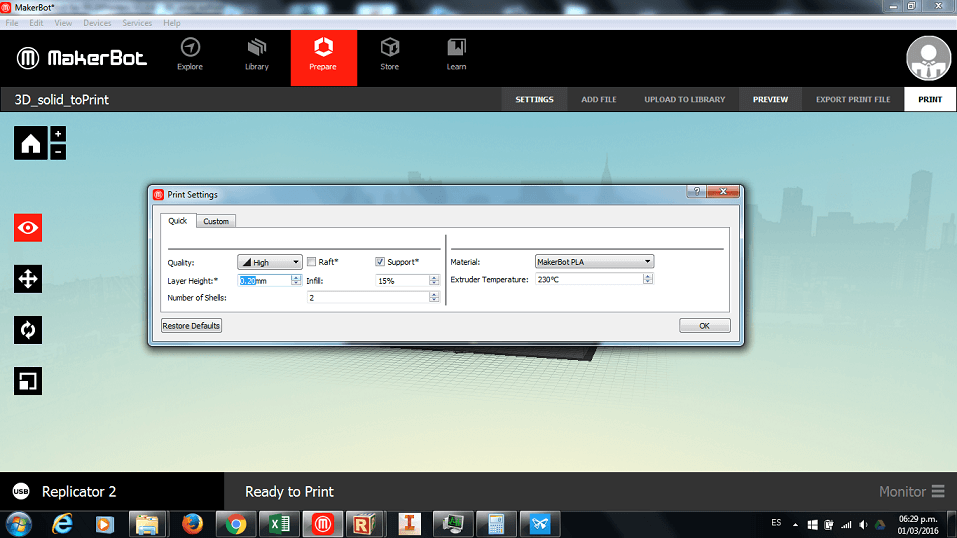Screen dimensions: 957x538
Task: Open the File menu
Action: [x=12, y=23]
